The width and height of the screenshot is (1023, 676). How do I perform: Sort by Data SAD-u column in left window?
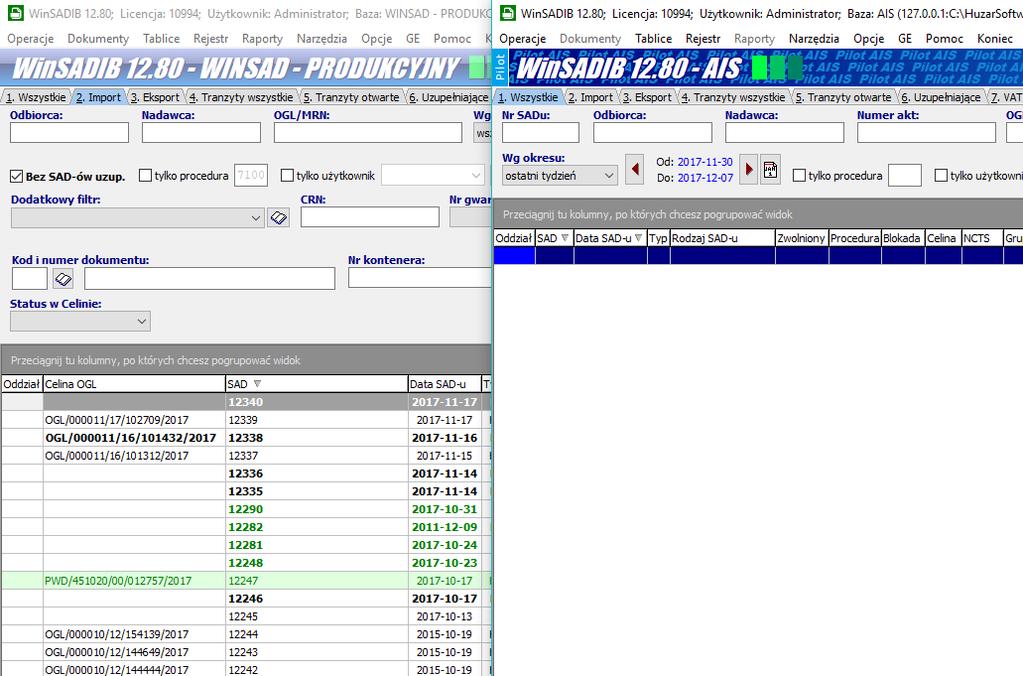pos(444,384)
